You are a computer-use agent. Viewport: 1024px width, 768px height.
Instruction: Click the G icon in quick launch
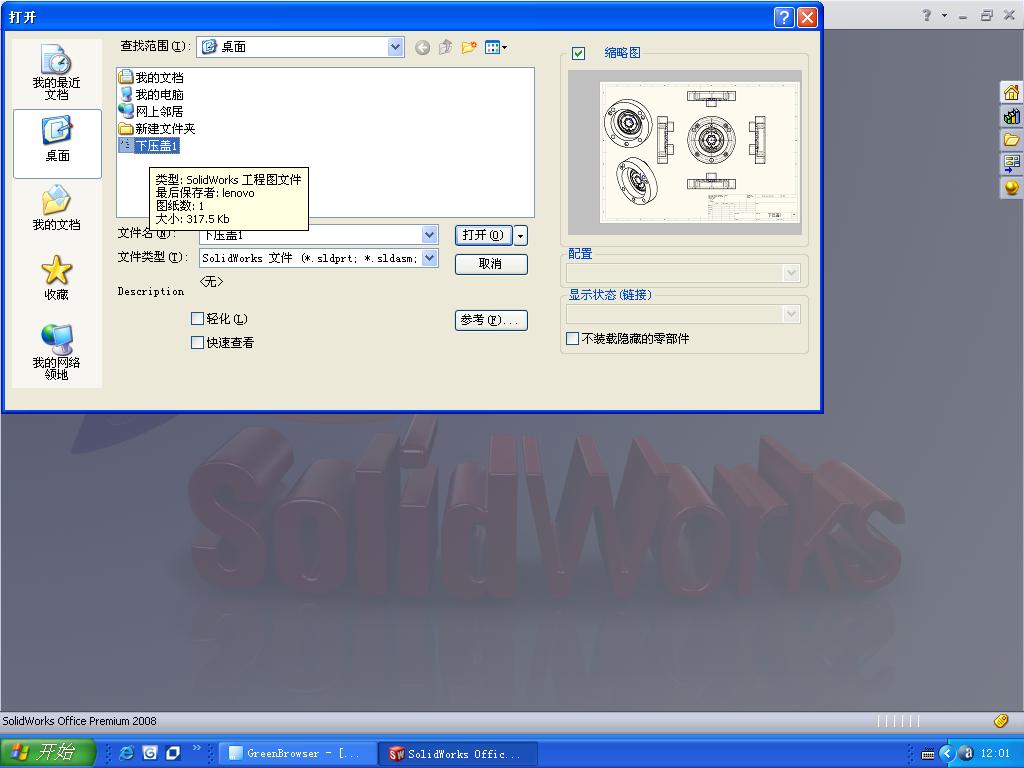point(150,753)
